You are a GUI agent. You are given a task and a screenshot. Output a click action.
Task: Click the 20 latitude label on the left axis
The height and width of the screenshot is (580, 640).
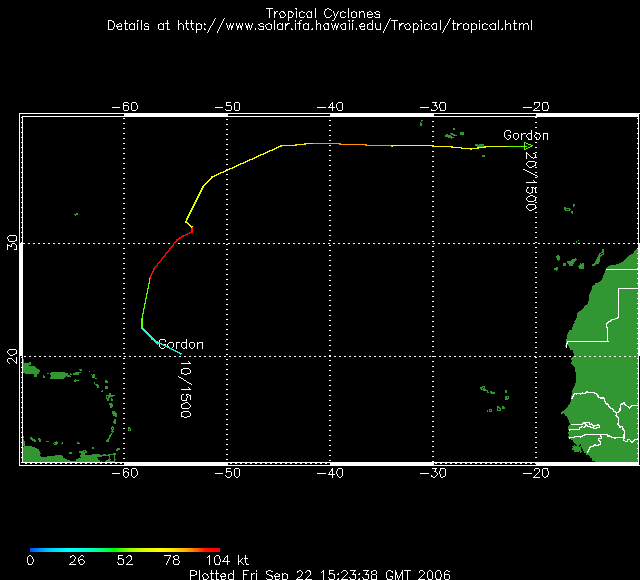click(x=12, y=357)
